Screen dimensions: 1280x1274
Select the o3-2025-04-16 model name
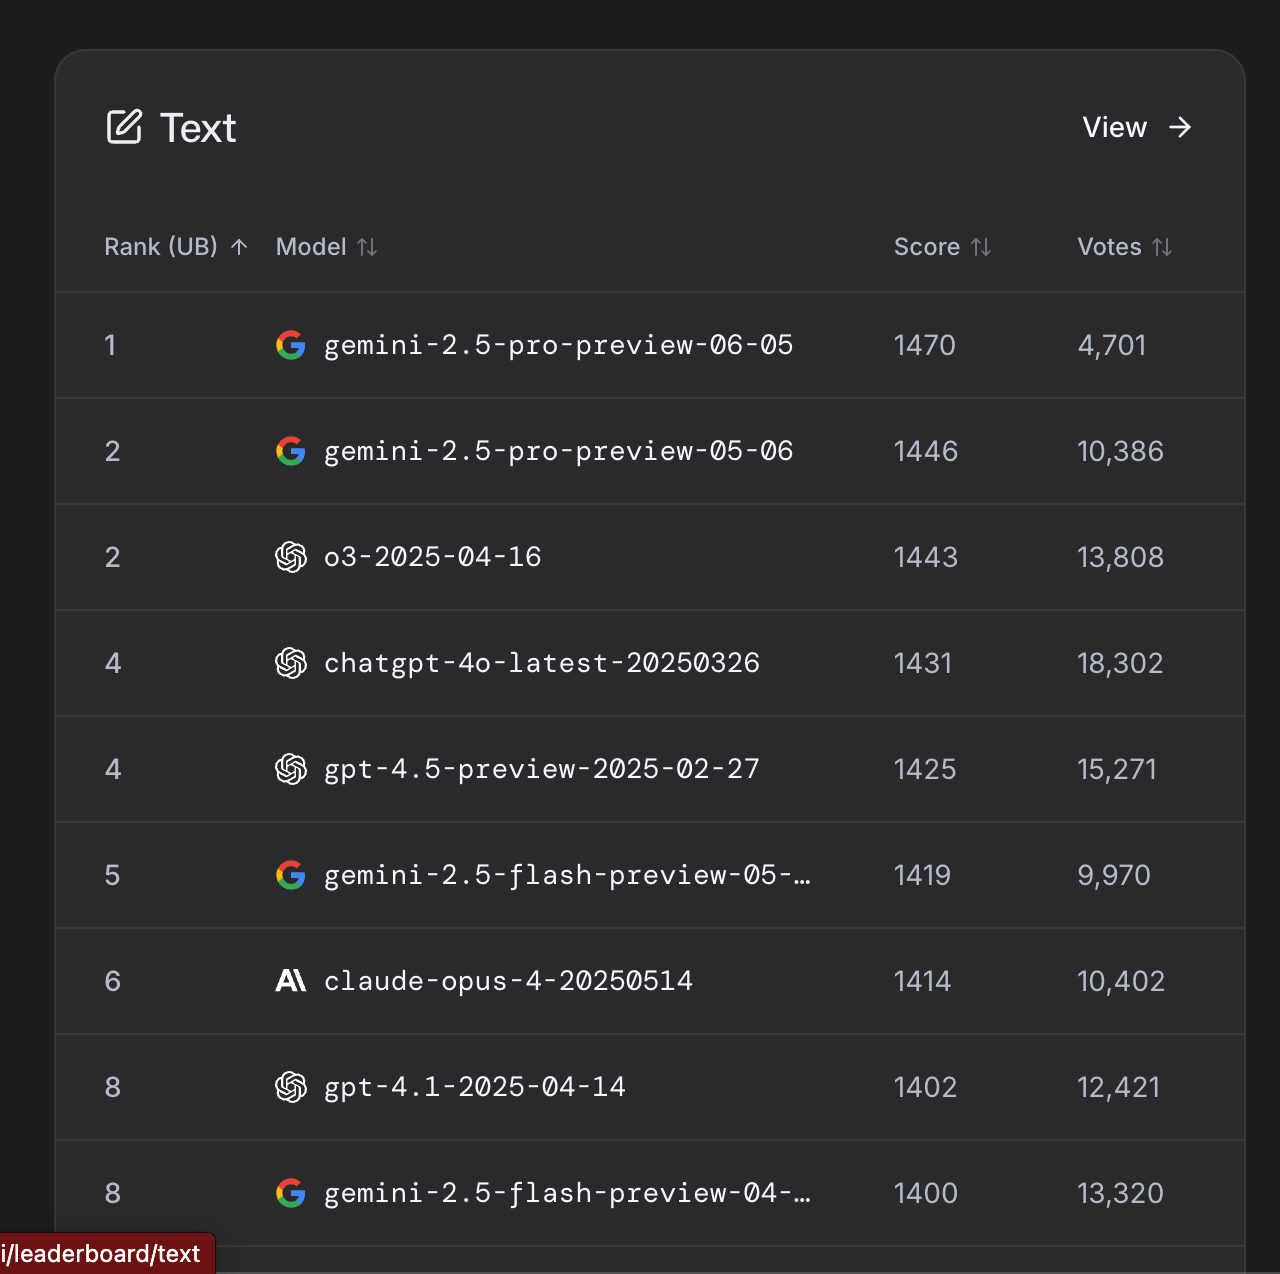pos(432,557)
